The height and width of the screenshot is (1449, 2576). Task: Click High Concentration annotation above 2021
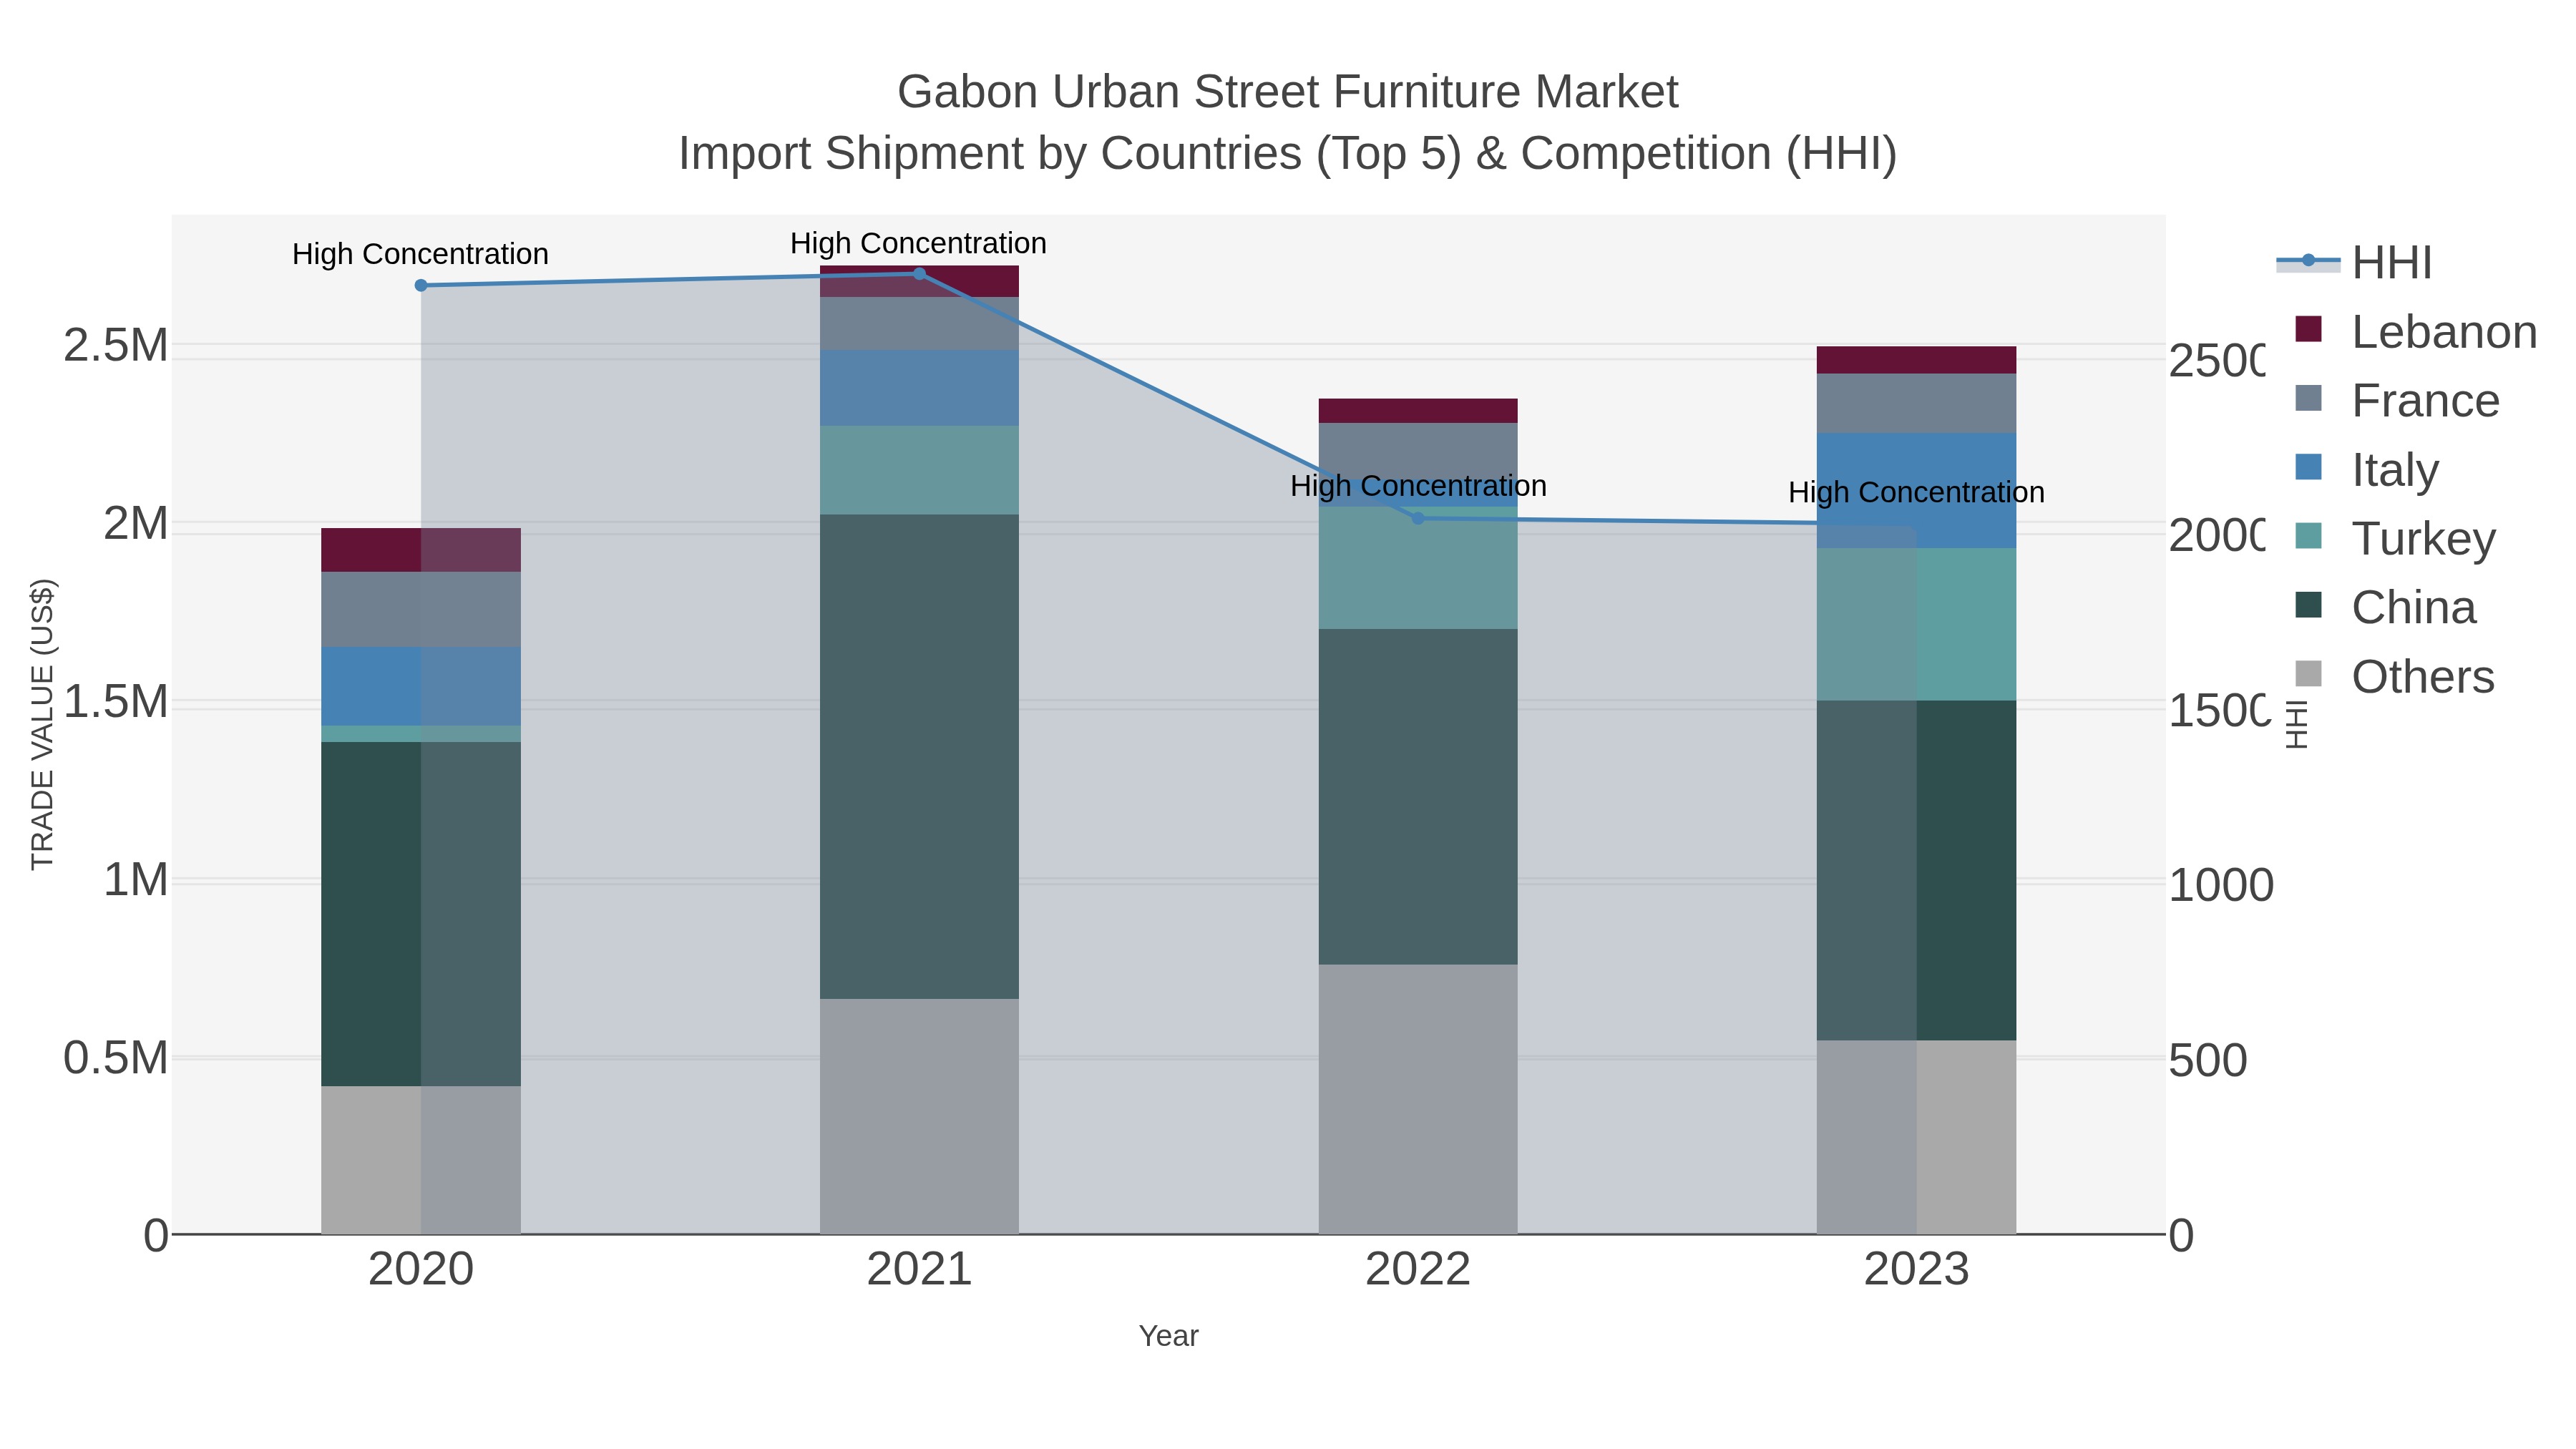918,243
